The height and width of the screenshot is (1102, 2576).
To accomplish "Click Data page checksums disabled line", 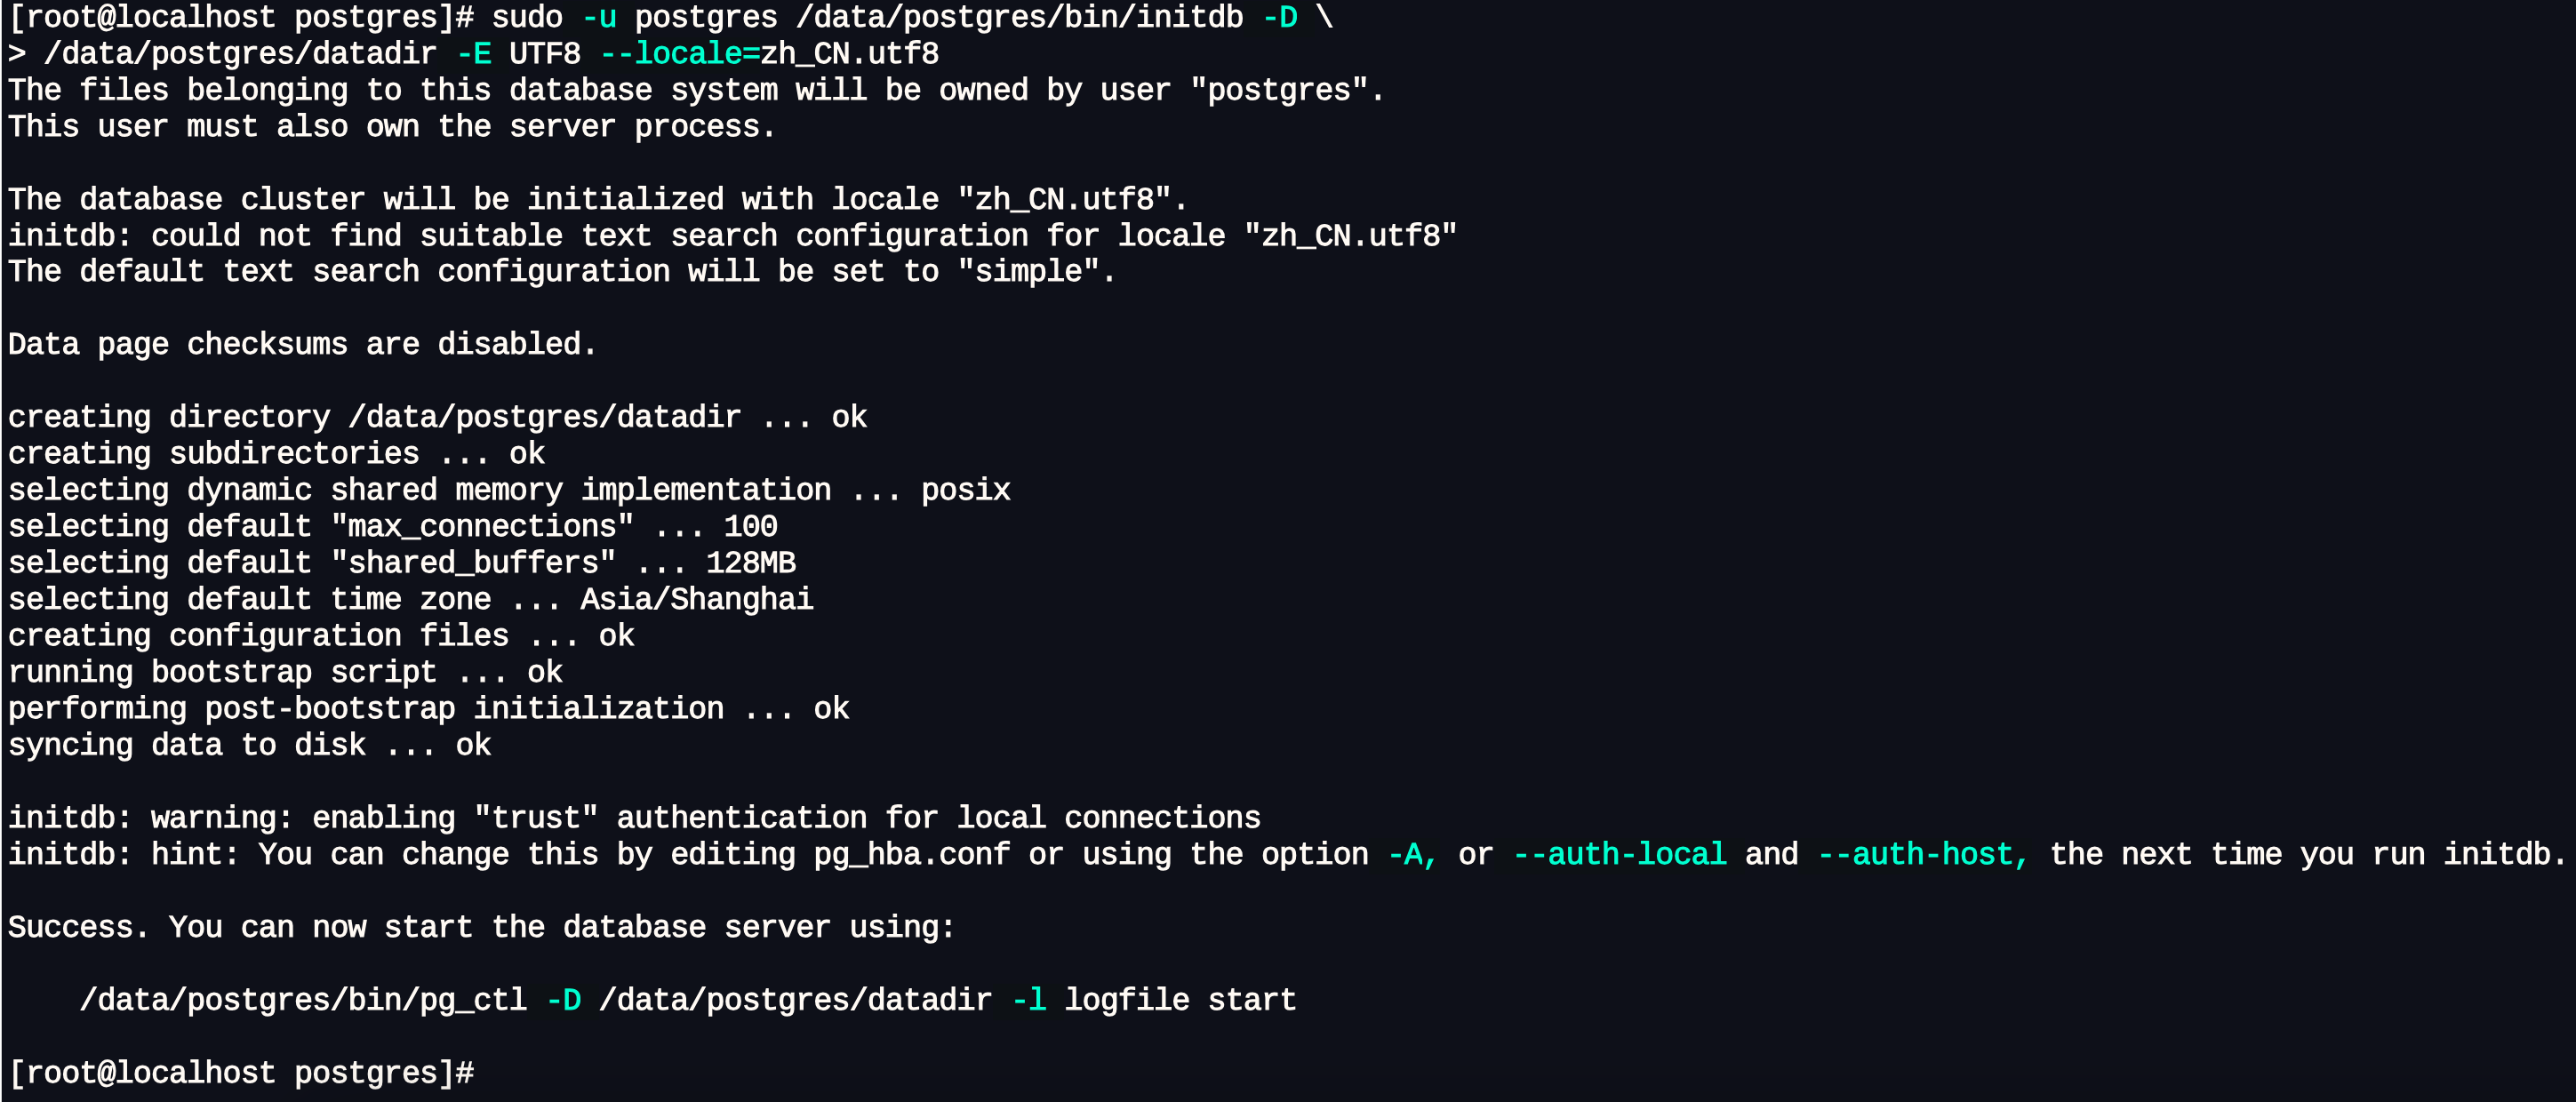I will click(x=302, y=343).
